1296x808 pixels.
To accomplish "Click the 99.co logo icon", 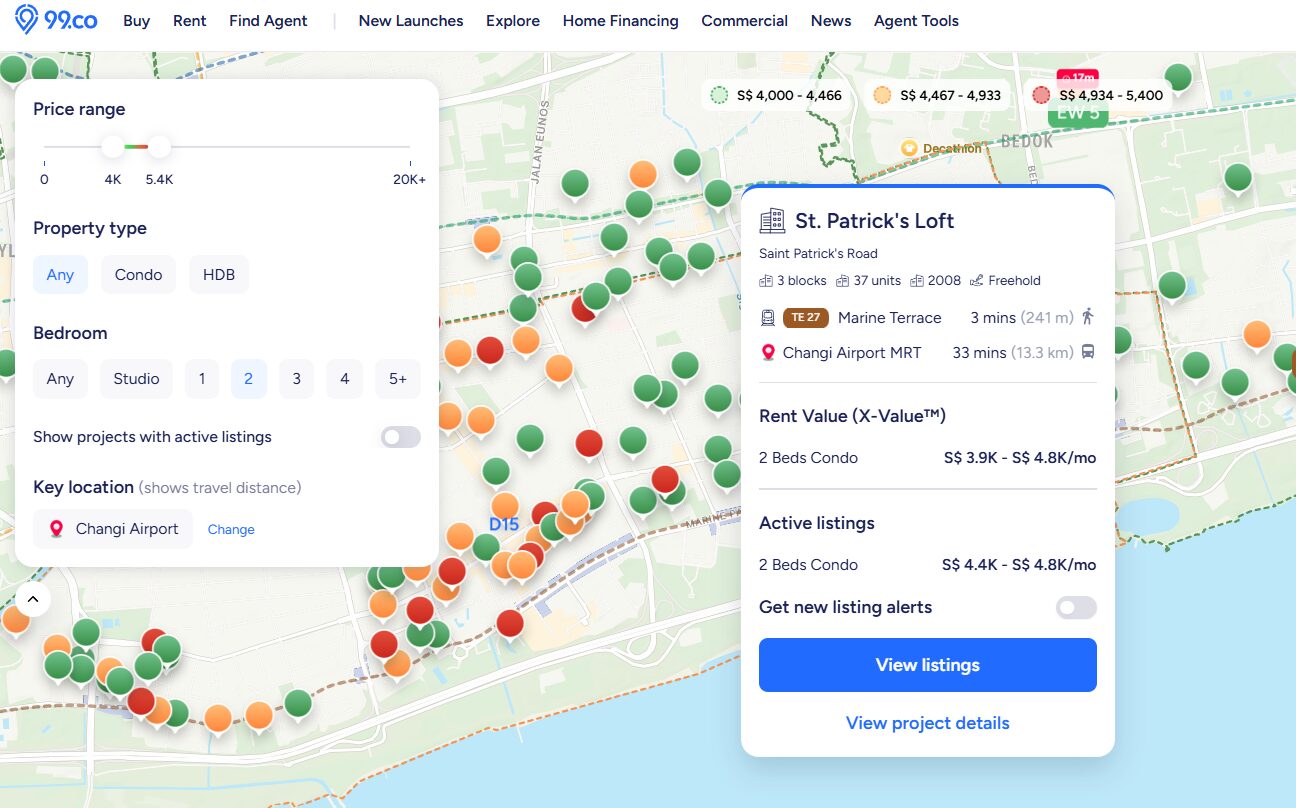I will 27,20.
